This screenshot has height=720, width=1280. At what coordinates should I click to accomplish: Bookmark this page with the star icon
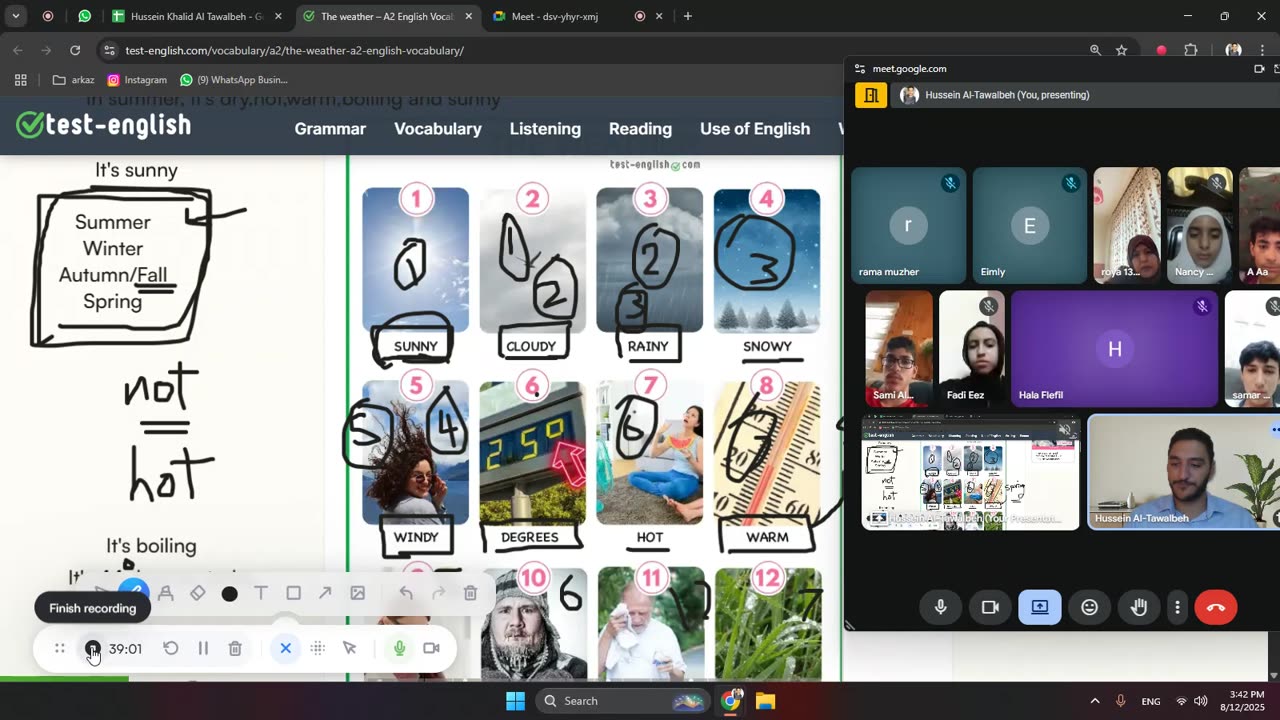pos(1122,50)
